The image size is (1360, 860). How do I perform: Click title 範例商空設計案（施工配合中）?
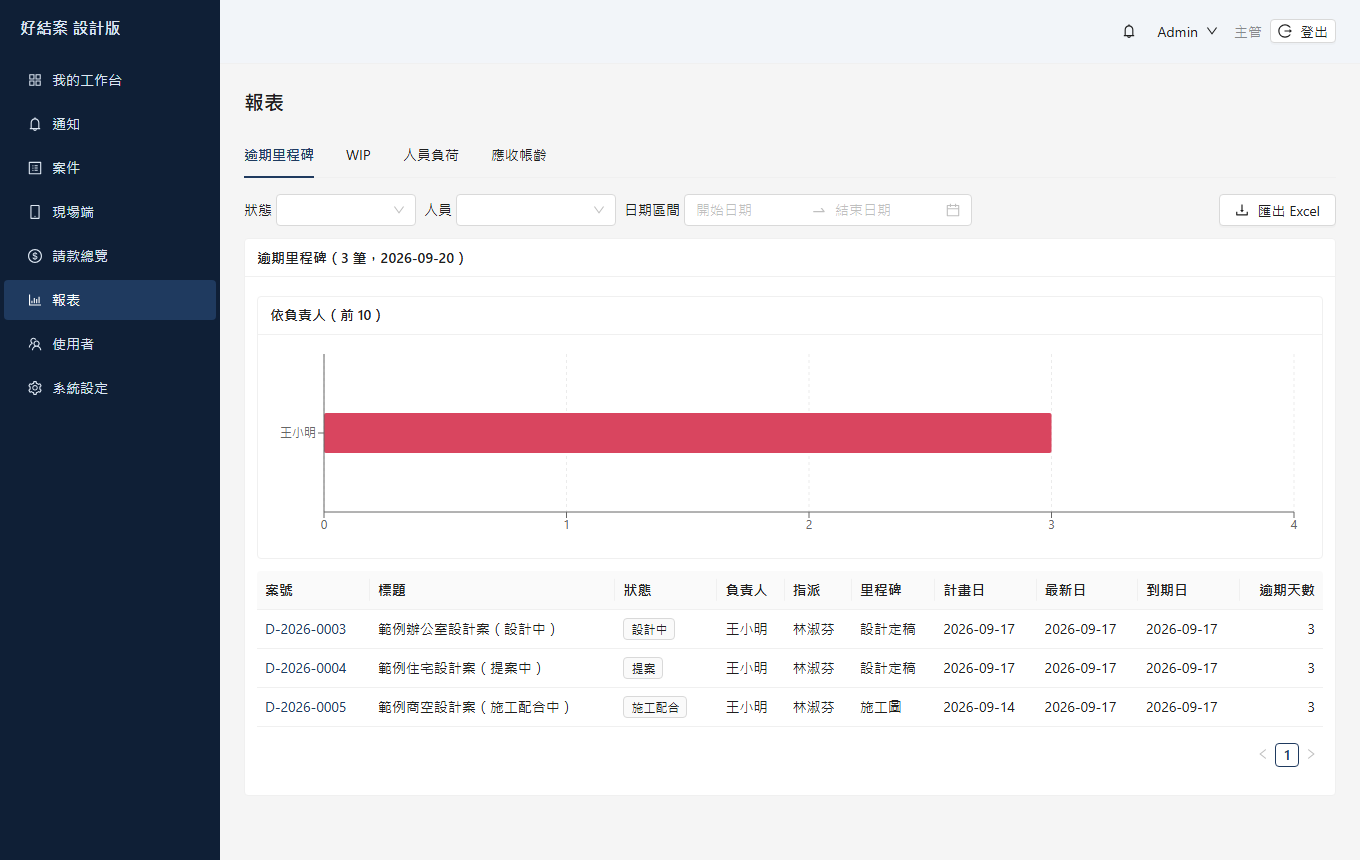tap(475, 707)
